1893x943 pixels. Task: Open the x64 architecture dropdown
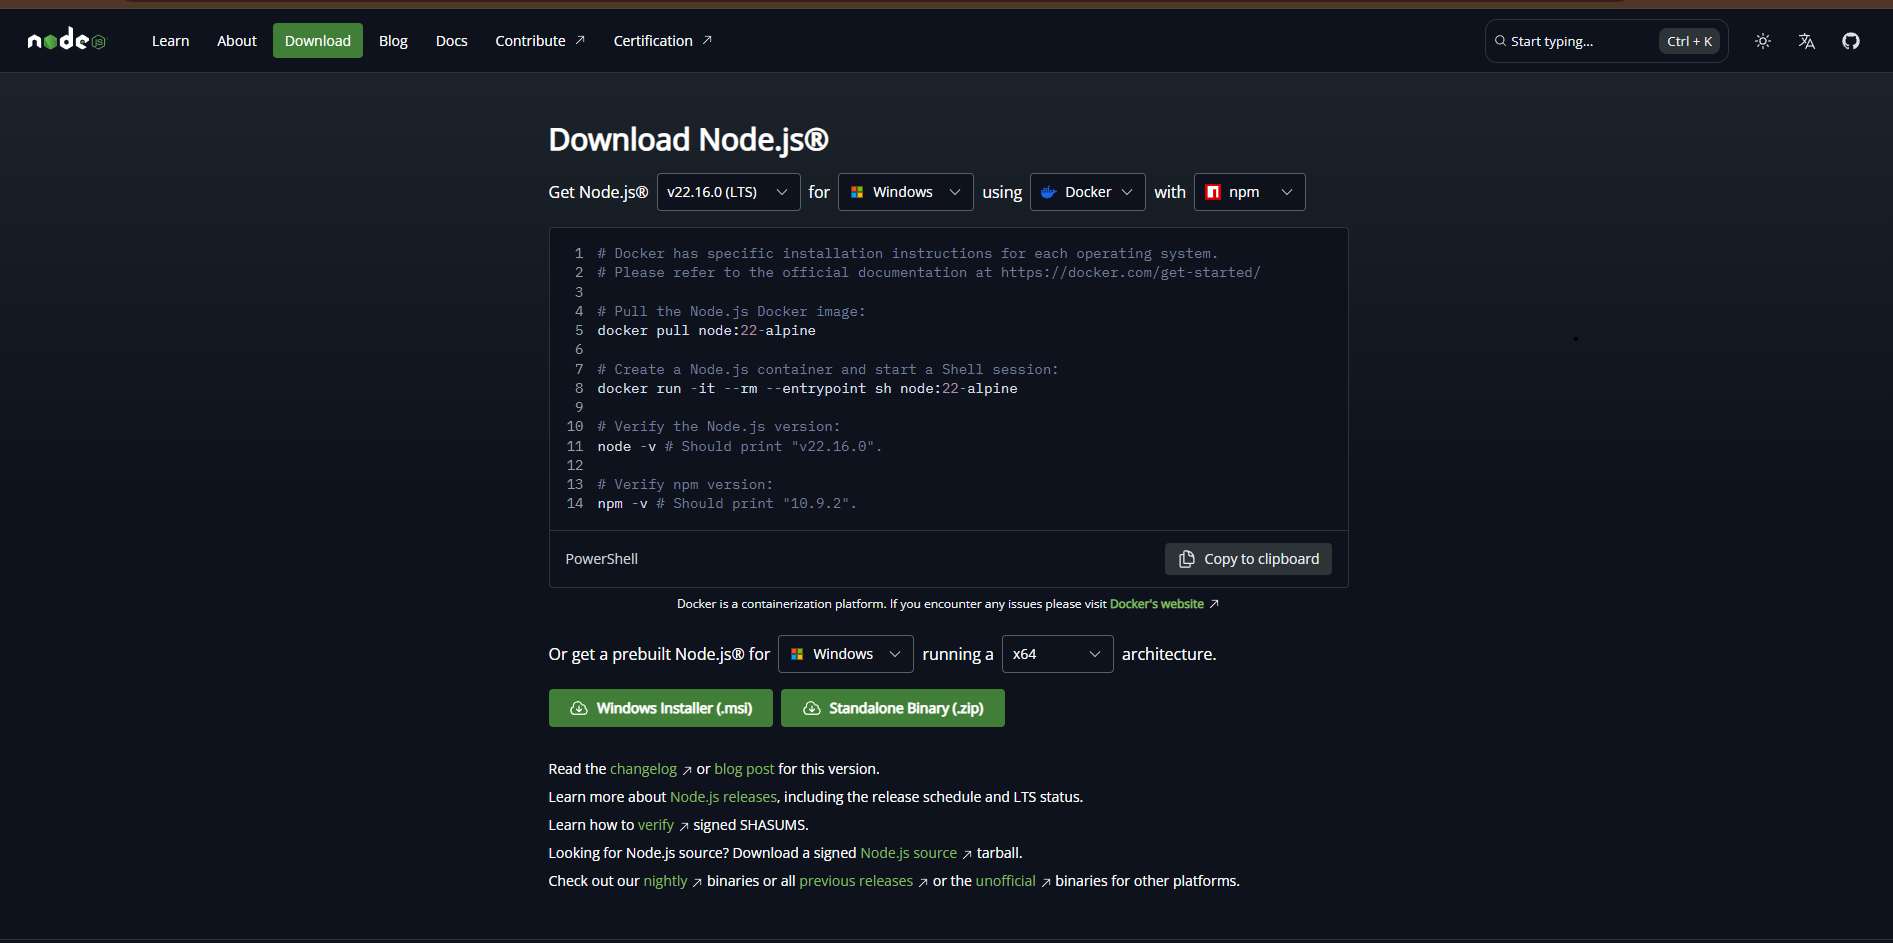pyautogui.click(x=1057, y=654)
